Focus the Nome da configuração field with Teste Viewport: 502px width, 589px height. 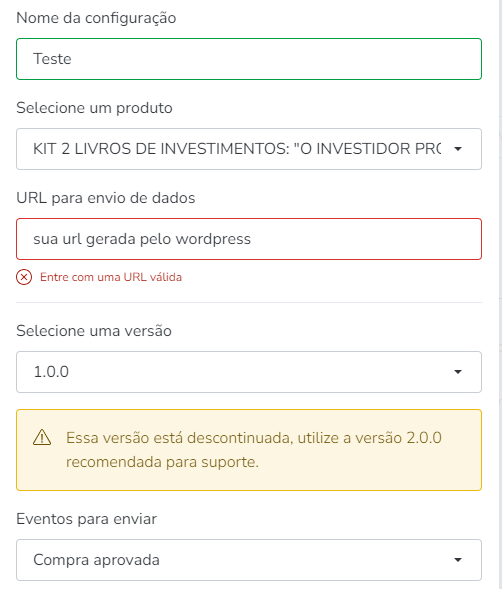(249, 59)
